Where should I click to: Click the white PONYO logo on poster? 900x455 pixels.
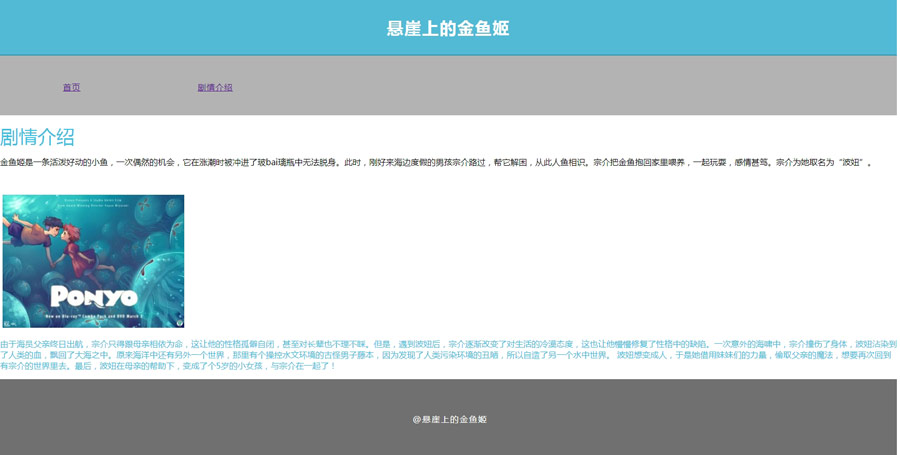(x=93, y=297)
